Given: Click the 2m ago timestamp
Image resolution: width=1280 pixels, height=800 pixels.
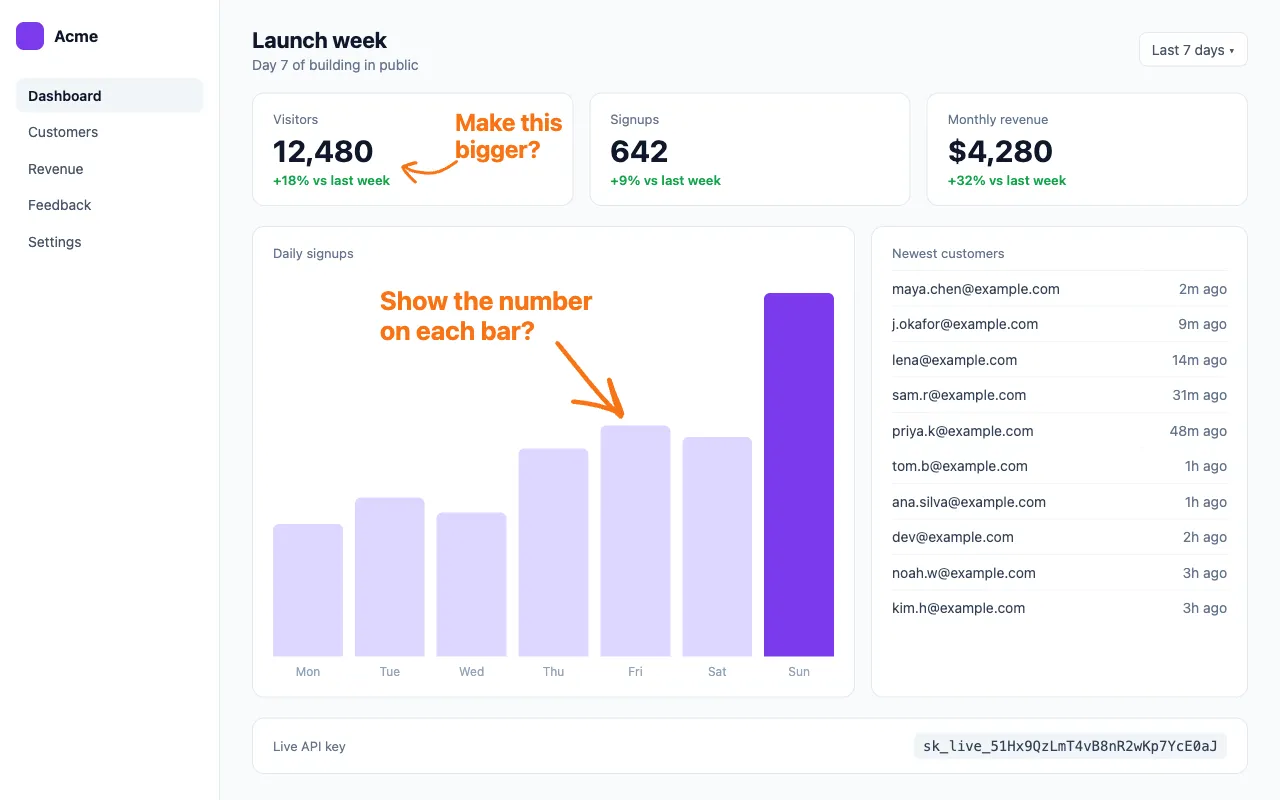Looking at the screenshot, I should (1203, 289).
